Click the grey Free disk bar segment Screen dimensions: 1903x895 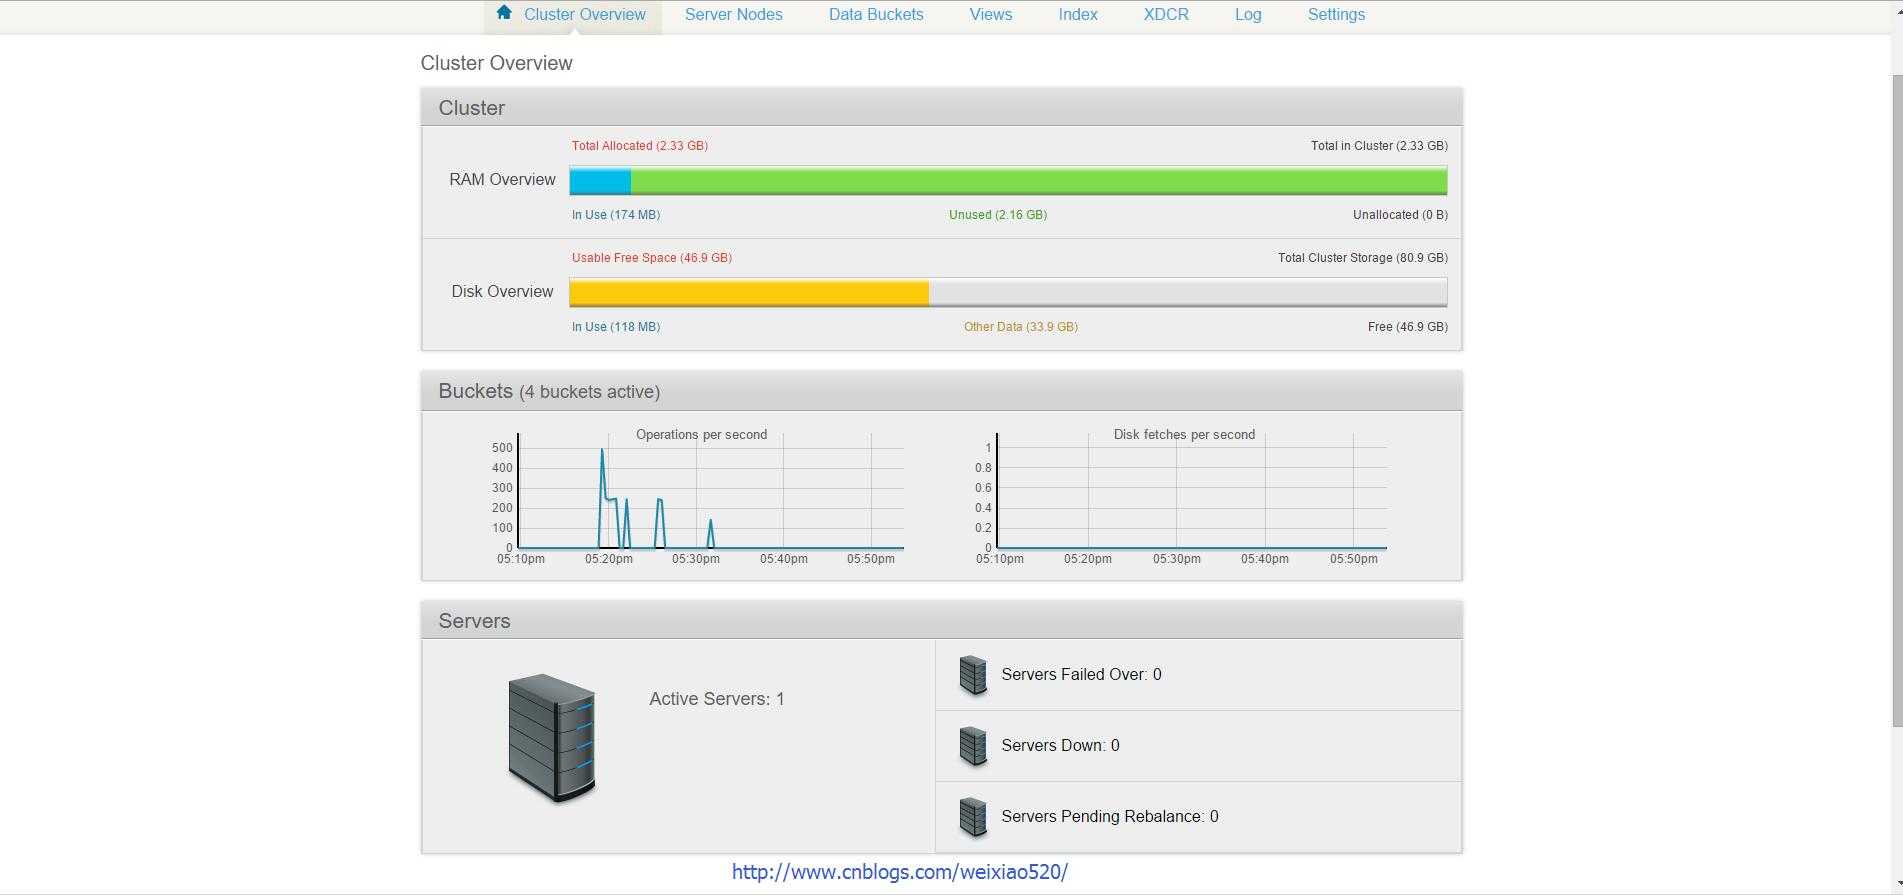pos(1187,293)
